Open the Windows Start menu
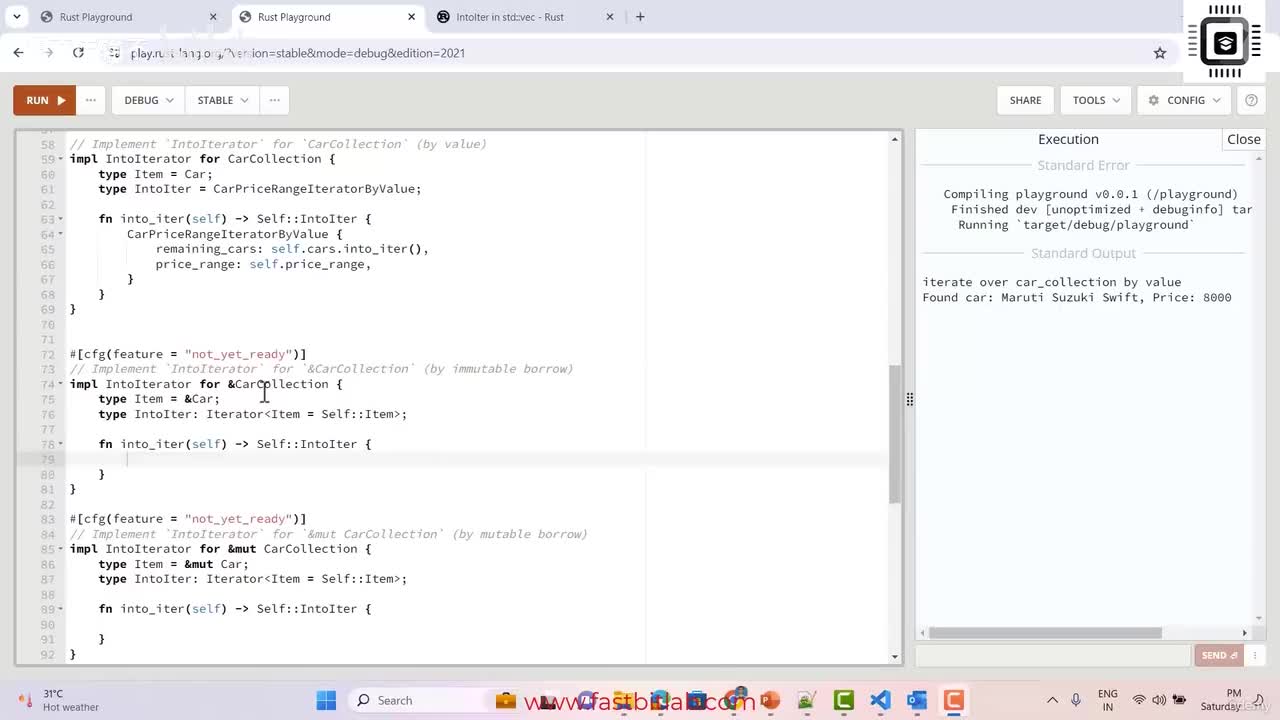This screenshot has width=1280, height=720. pyautogui.click(x=326, y=700)
